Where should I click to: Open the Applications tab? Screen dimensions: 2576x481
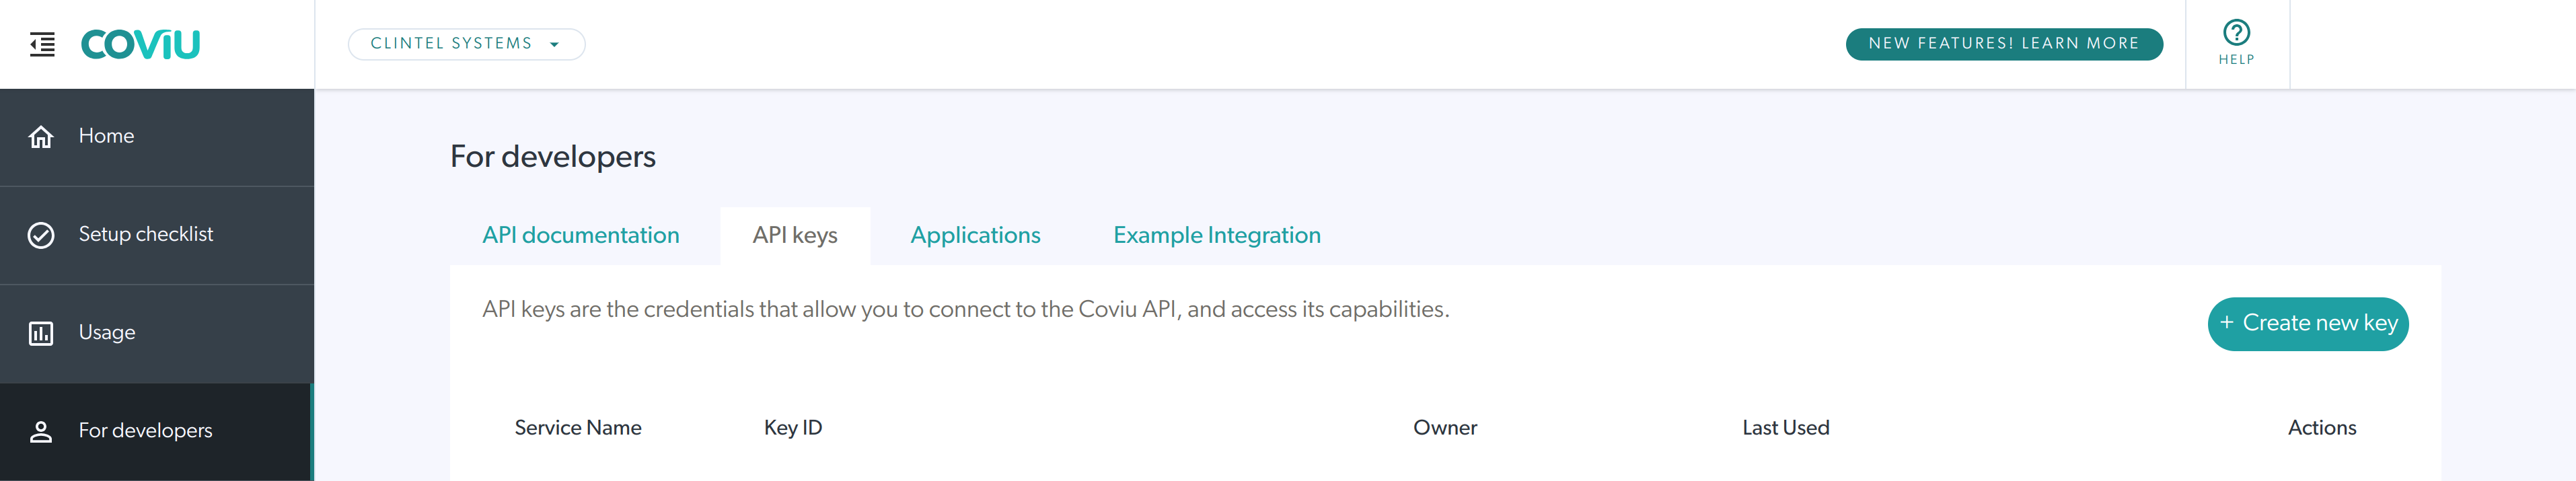[975, 235]
